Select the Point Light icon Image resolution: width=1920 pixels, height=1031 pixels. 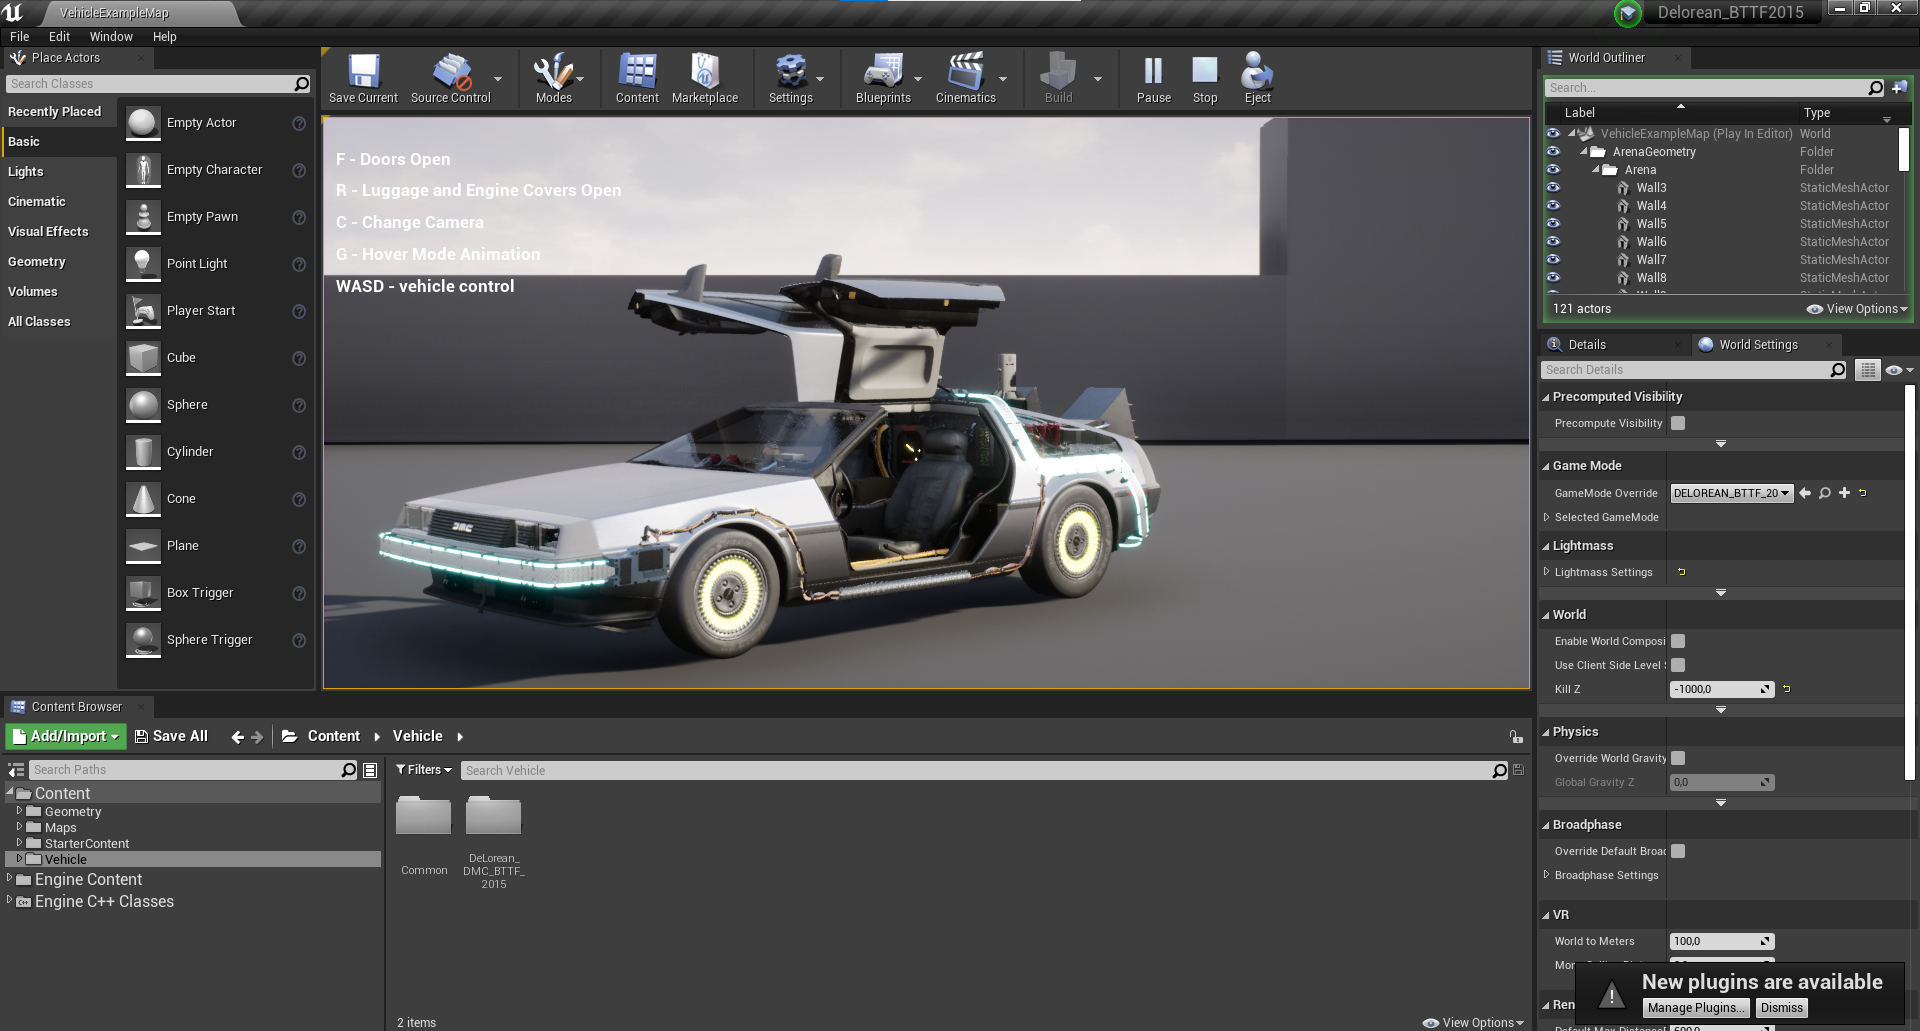(x=143, y=264)
